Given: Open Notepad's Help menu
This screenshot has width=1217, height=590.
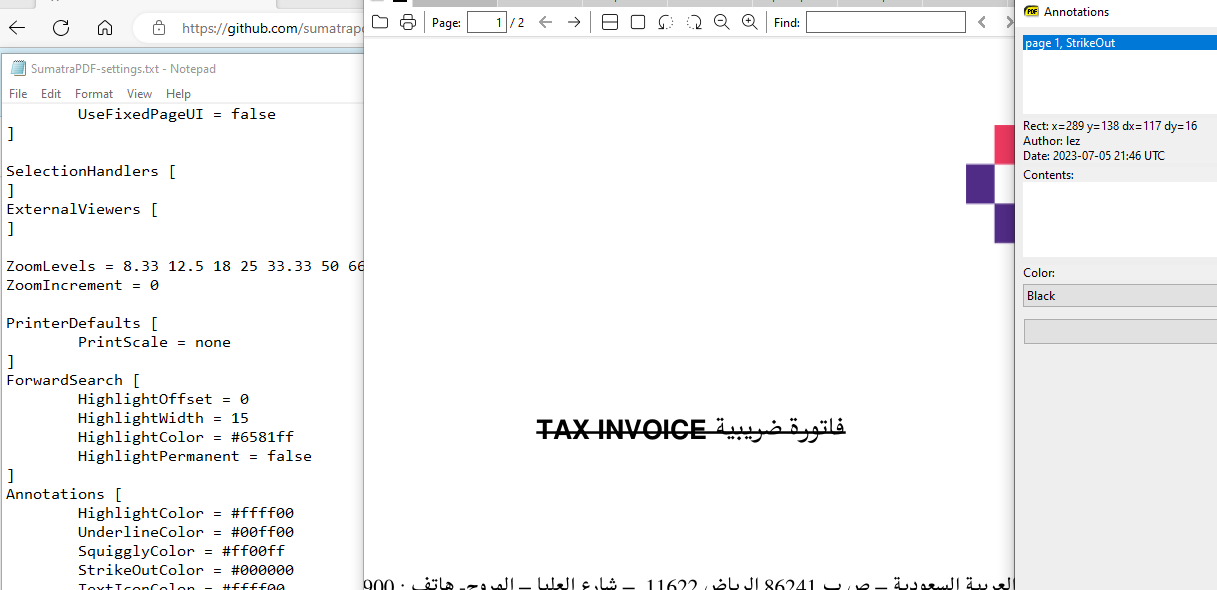Looking at the screenshot, I should (178, 93).
